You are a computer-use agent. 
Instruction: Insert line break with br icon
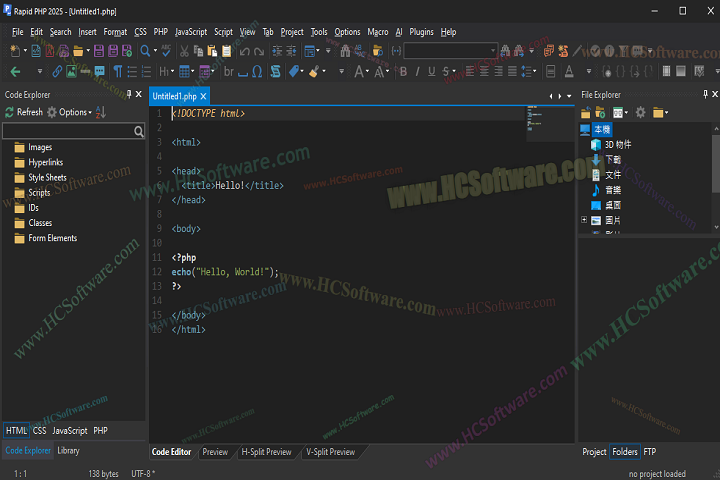click(229, 71)
